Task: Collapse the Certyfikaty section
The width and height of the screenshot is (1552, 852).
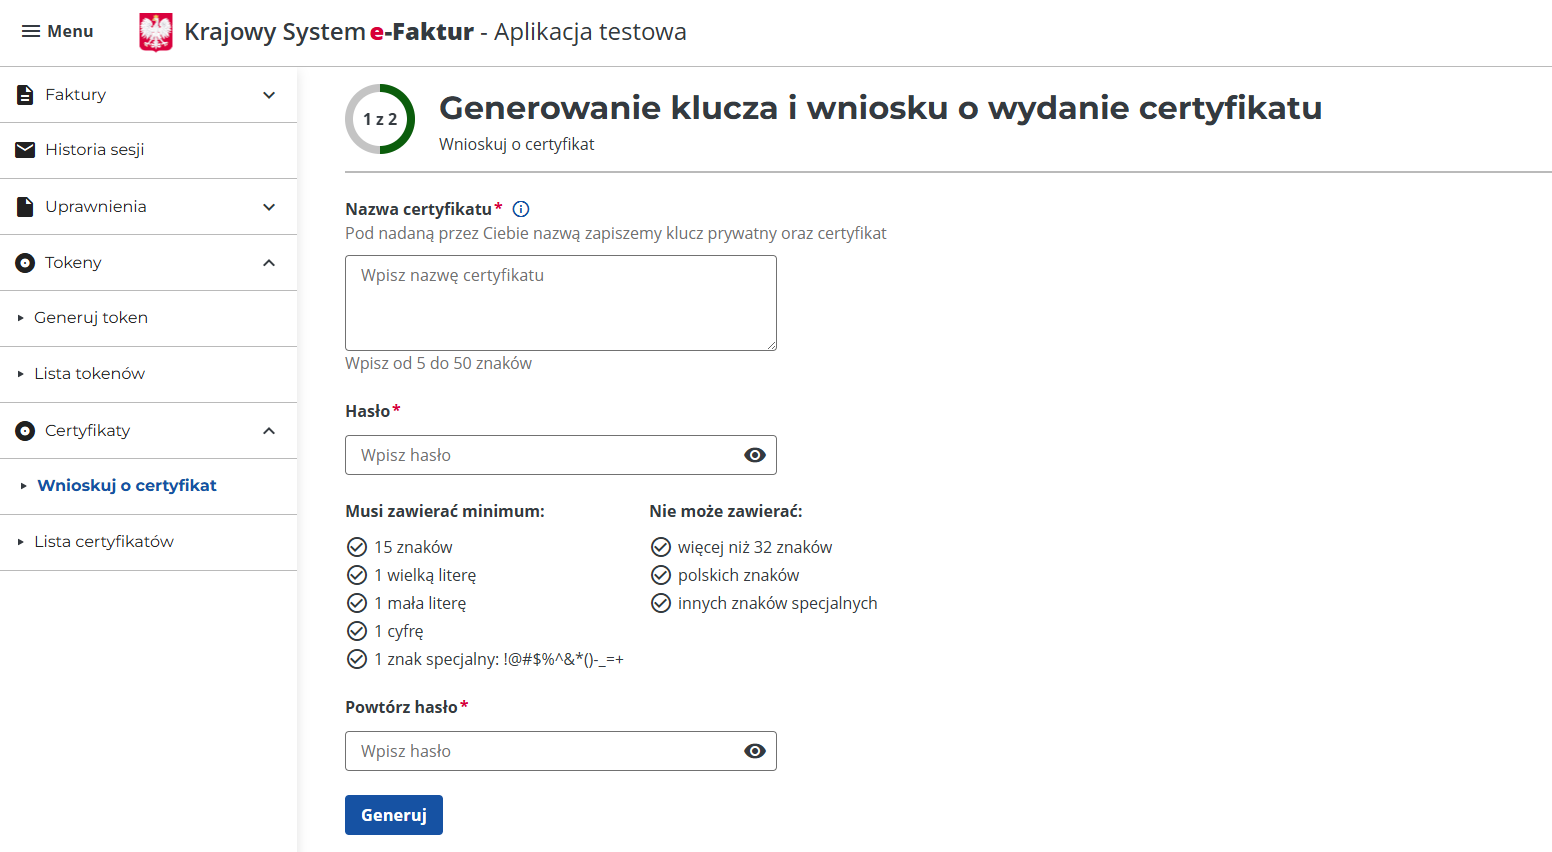Action: [x=268, y=430]
